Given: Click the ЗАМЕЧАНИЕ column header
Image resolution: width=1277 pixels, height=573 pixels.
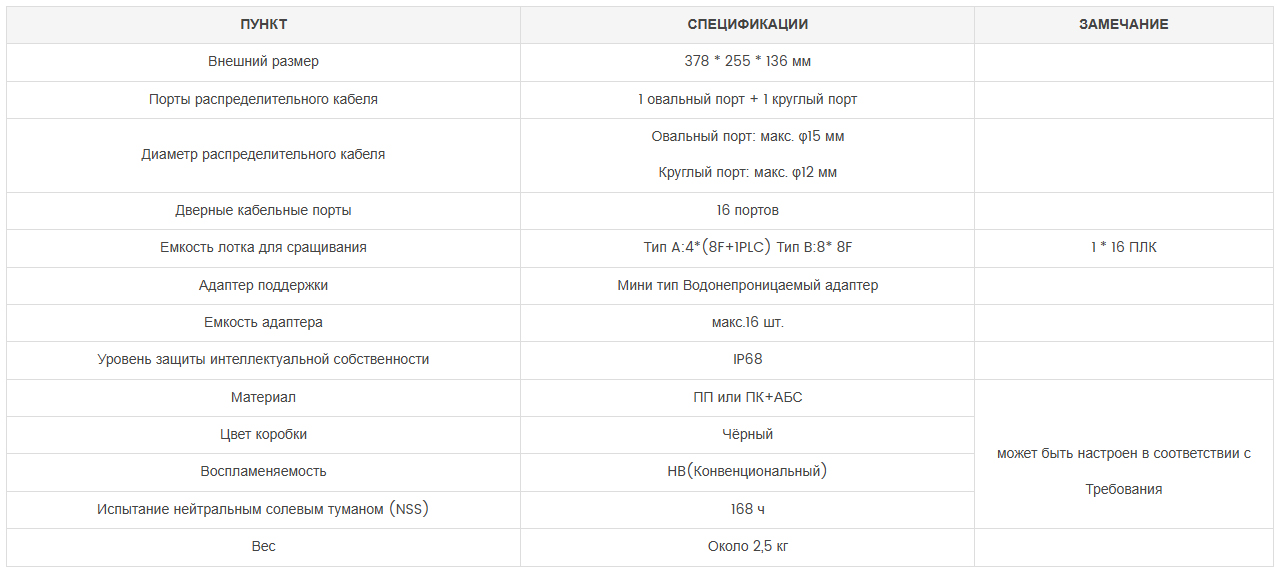Looking at the screenshot, I should (1123, 24).
